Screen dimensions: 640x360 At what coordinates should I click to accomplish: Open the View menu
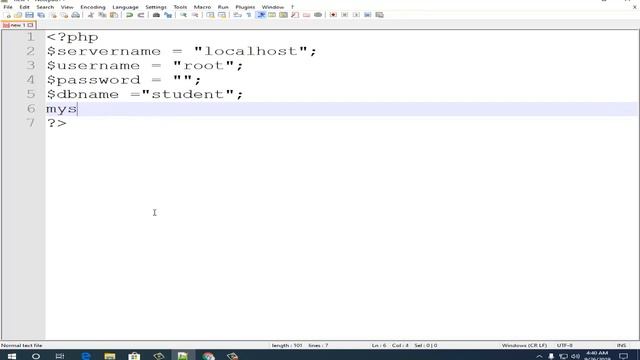click(x=67, y=7)
